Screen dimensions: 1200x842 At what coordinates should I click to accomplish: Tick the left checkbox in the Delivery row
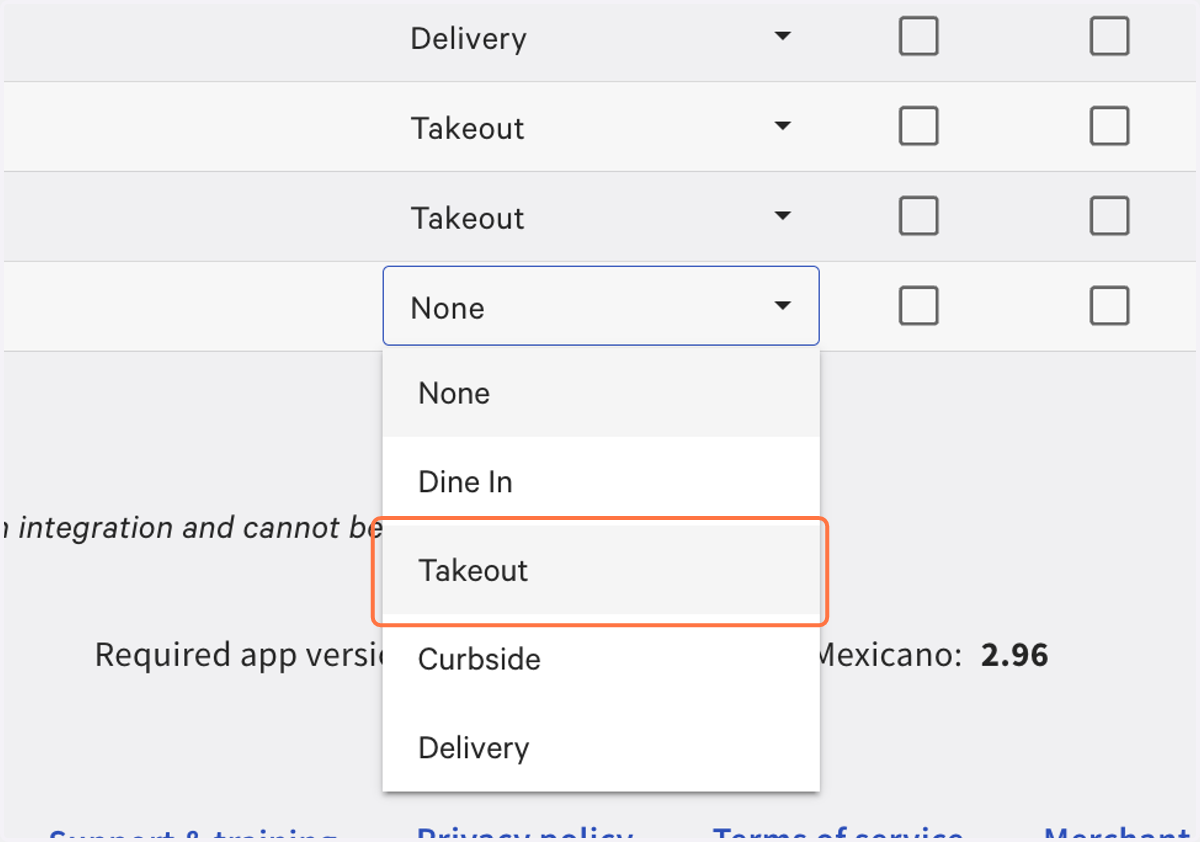(x=918, y=37)
